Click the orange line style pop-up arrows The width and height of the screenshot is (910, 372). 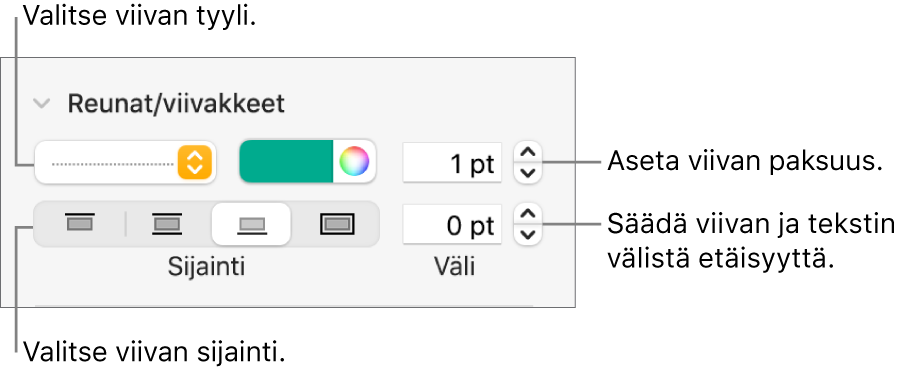pos(195,162)
